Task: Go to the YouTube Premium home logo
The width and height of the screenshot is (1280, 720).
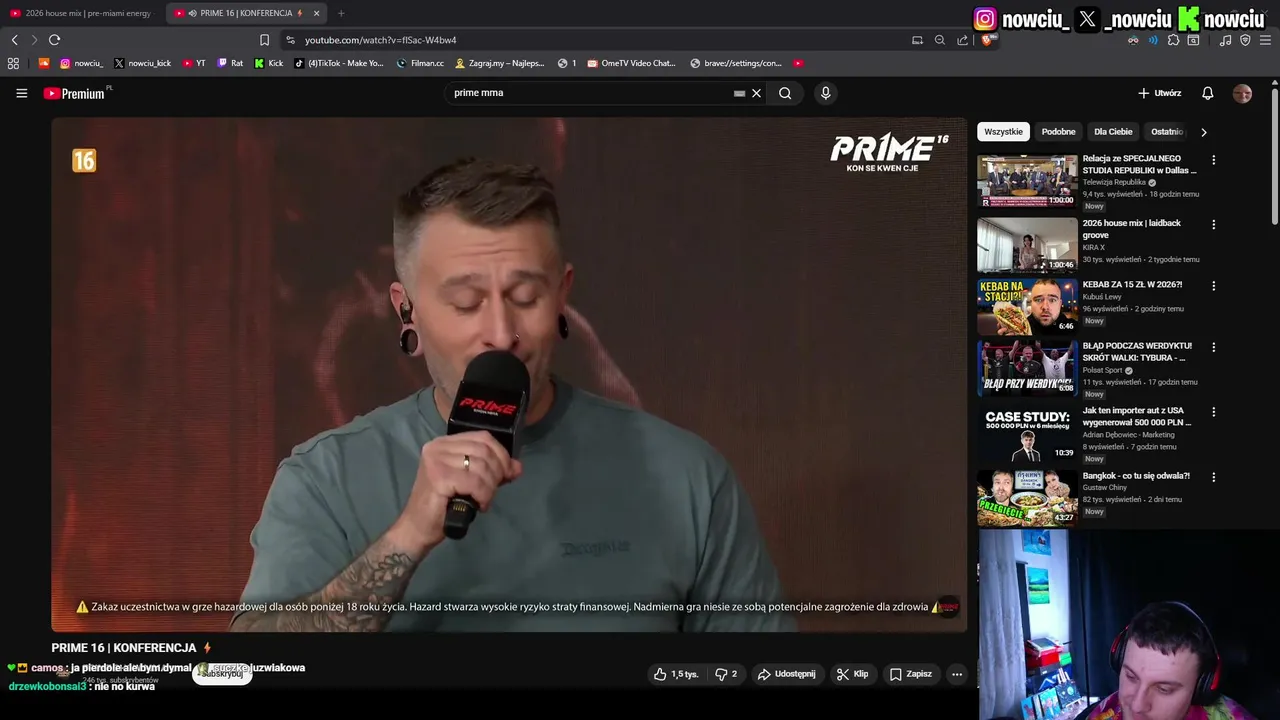Action: (75, 93)
